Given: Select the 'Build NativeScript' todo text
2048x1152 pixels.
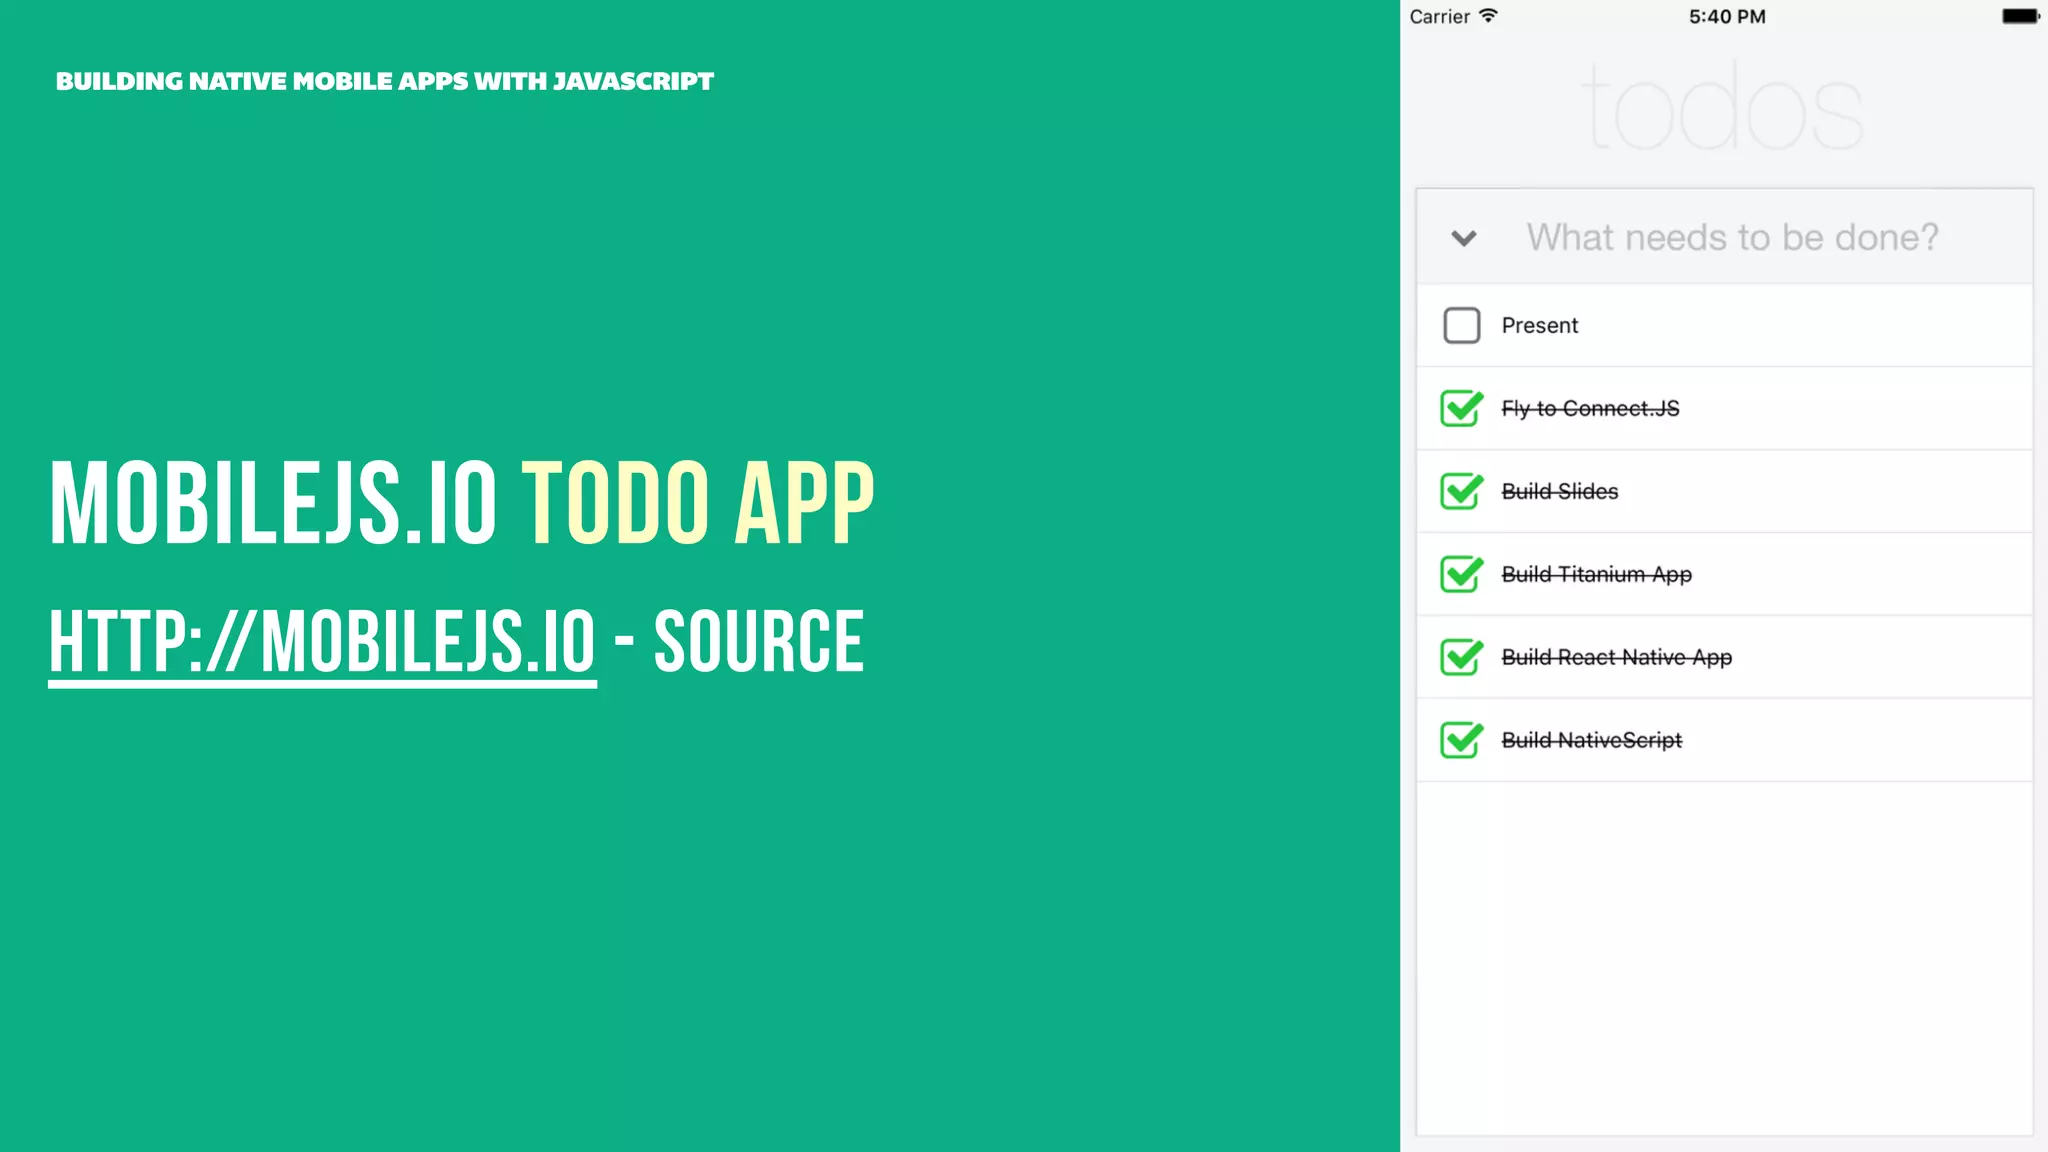Looking at the screenshot, I should [1591, 740].
